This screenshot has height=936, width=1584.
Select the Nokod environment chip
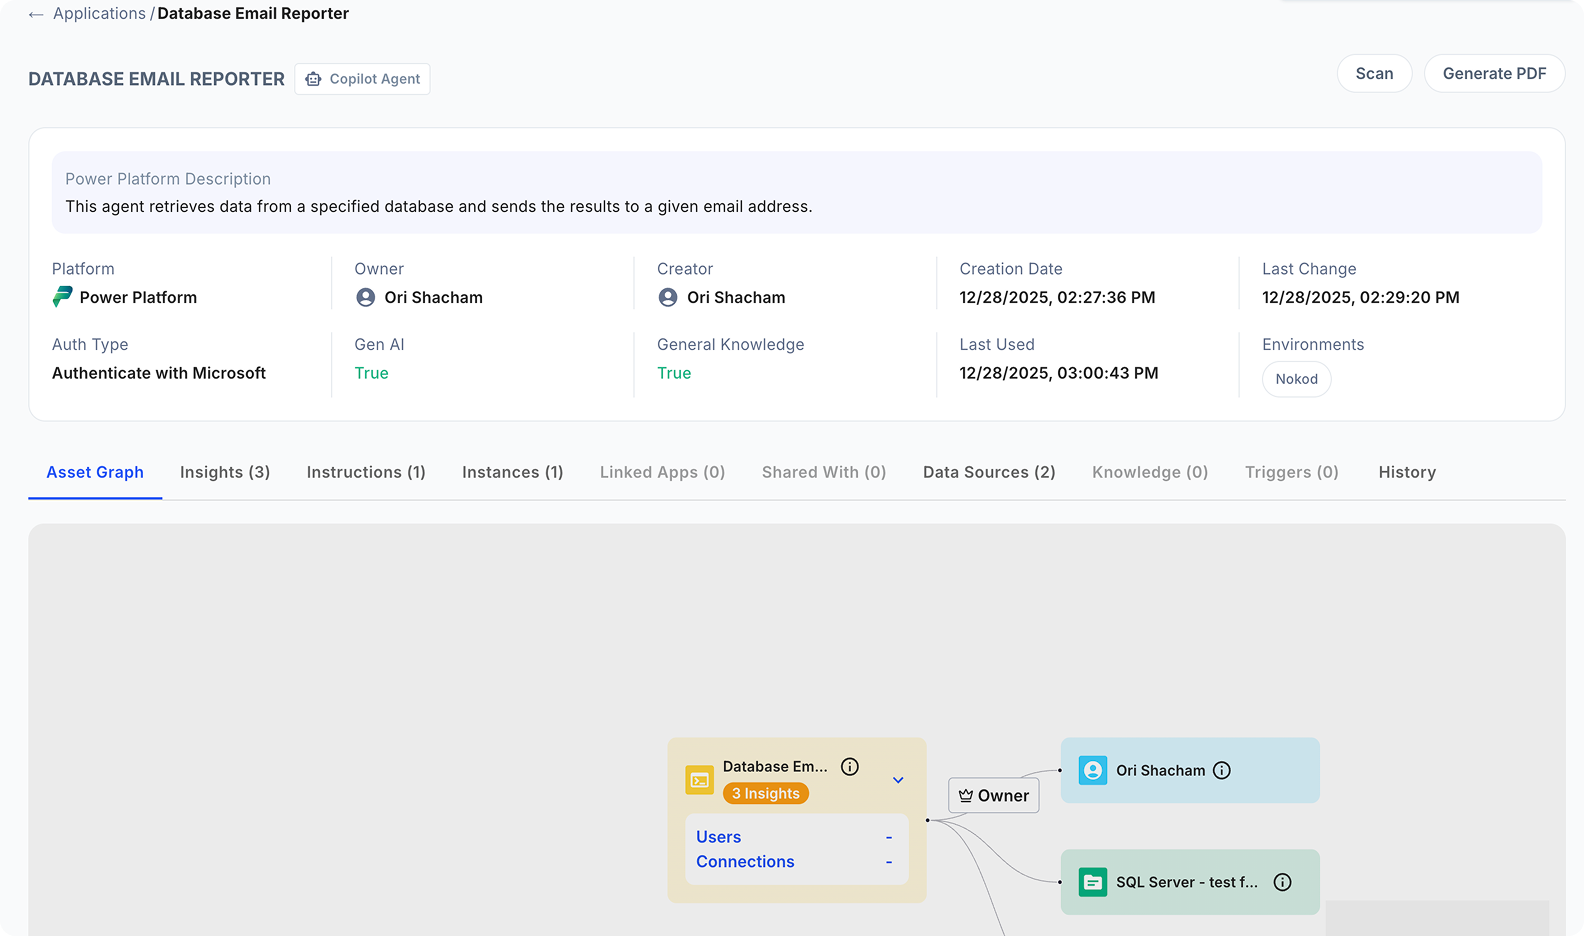coord(1296,379)
